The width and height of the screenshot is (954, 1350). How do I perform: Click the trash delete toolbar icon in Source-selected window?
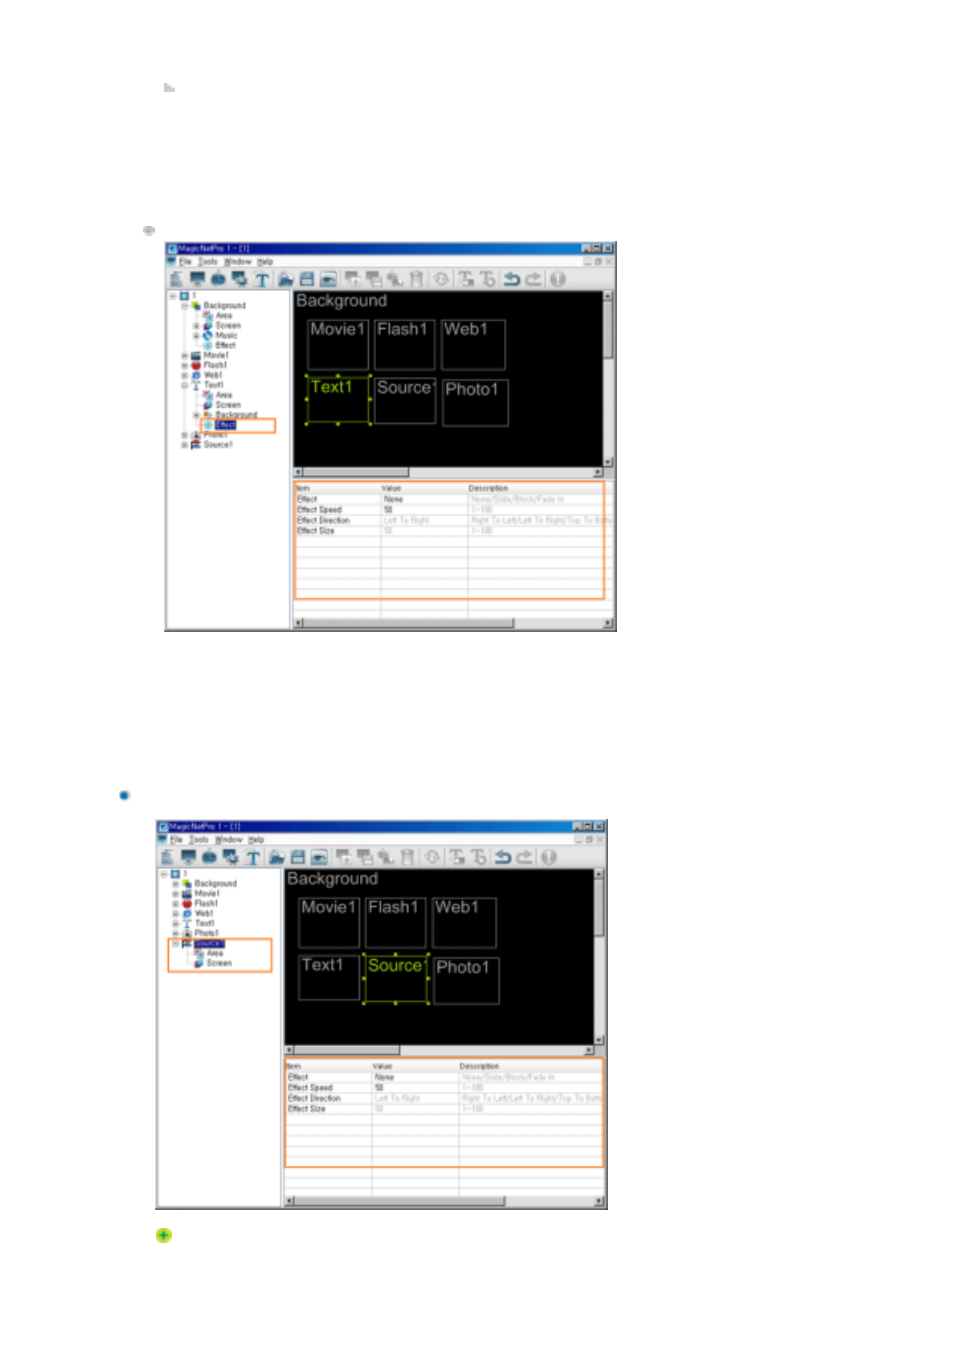click(407, 857)
